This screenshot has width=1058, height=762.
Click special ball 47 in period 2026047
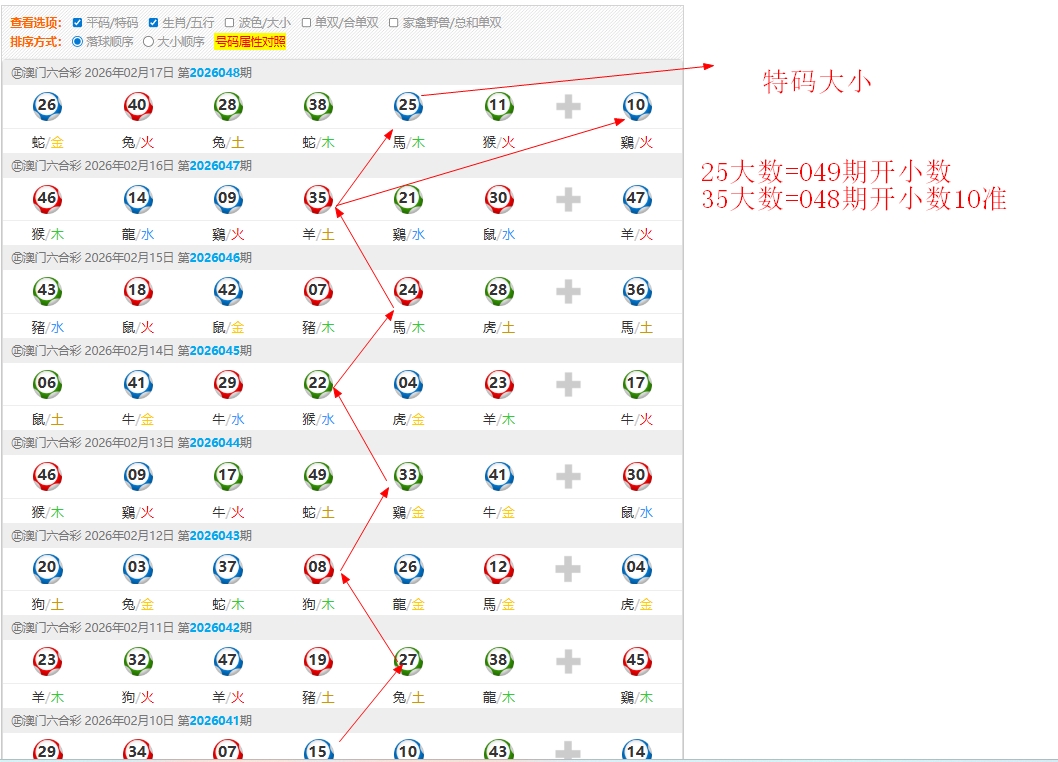[x=636, y=198]
